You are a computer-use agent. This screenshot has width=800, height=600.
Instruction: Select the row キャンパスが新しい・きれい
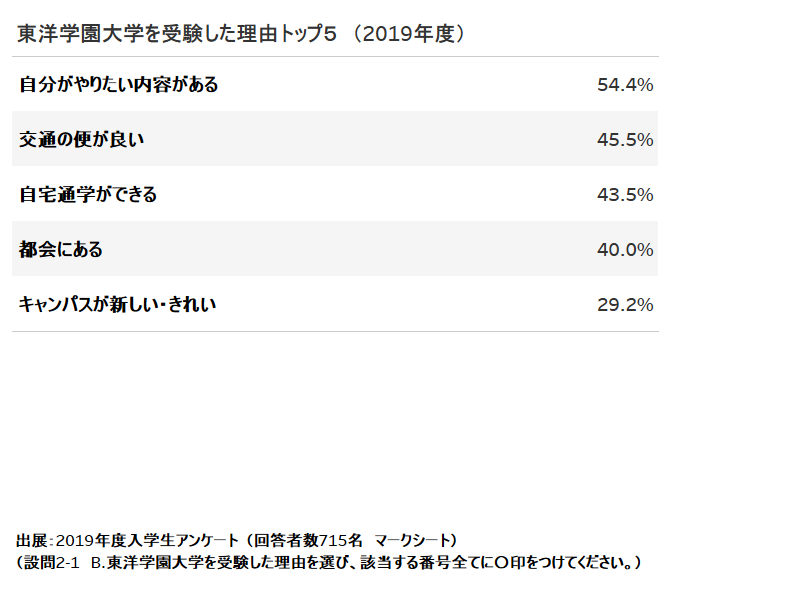click(335, 304)
